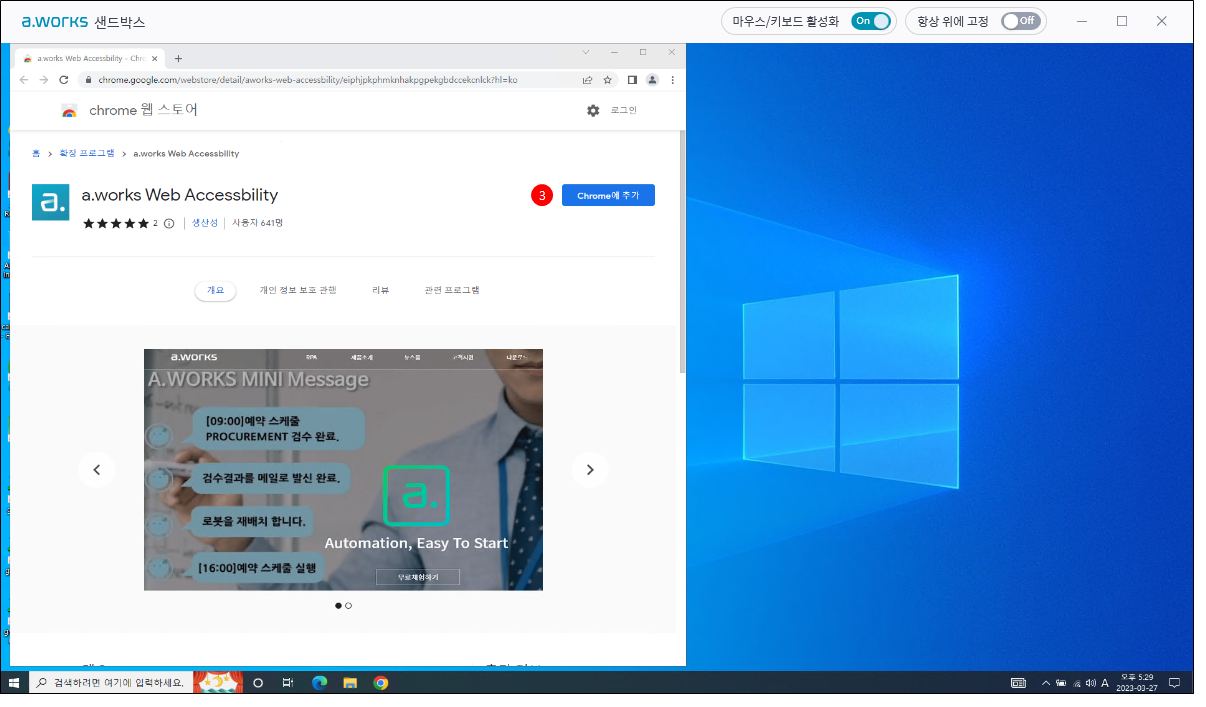Open notification center icon

coord(1175,683)
